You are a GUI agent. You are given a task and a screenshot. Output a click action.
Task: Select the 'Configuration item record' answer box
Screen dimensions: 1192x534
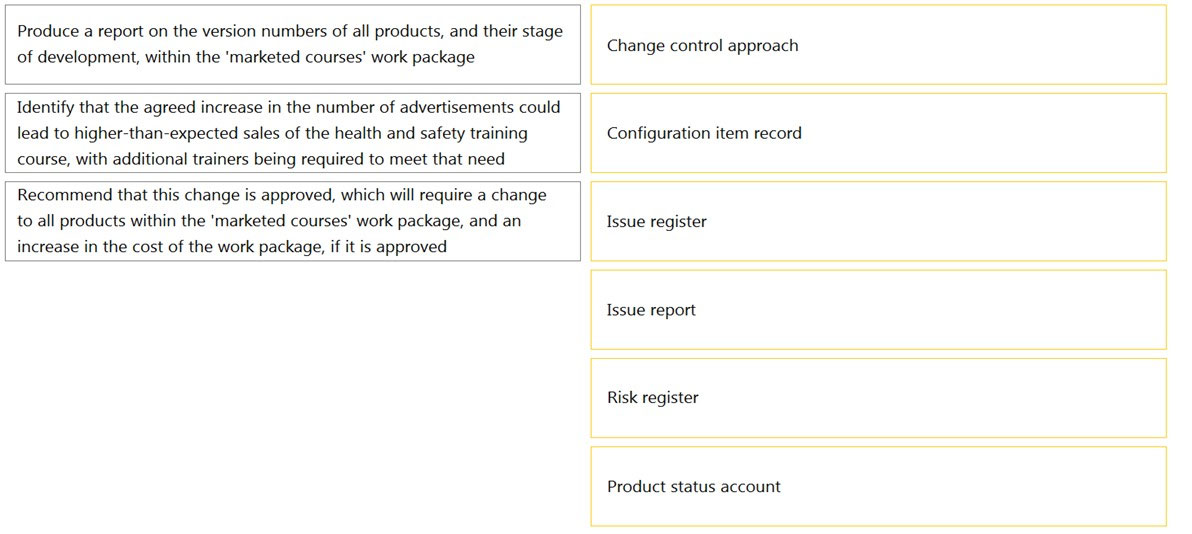click(x=878, y=133)
